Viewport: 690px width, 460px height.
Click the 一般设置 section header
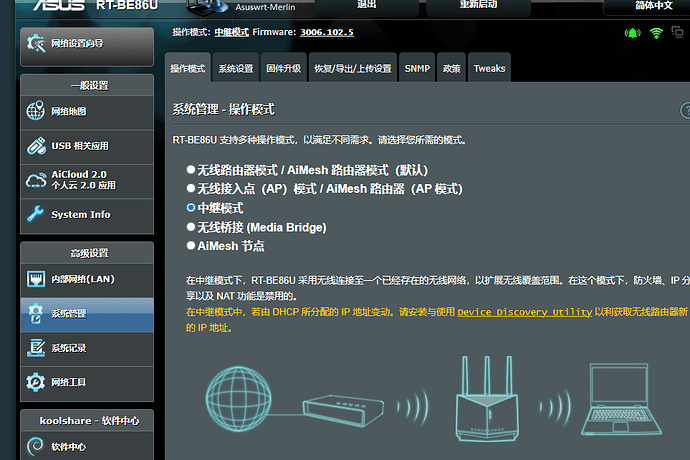point(89,85)
